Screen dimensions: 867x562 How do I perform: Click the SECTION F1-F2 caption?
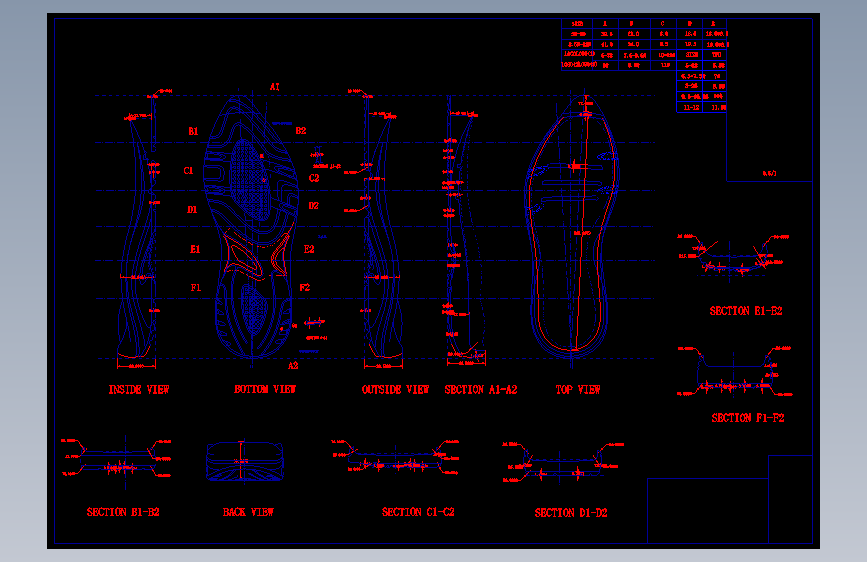(x=748, y=418)
